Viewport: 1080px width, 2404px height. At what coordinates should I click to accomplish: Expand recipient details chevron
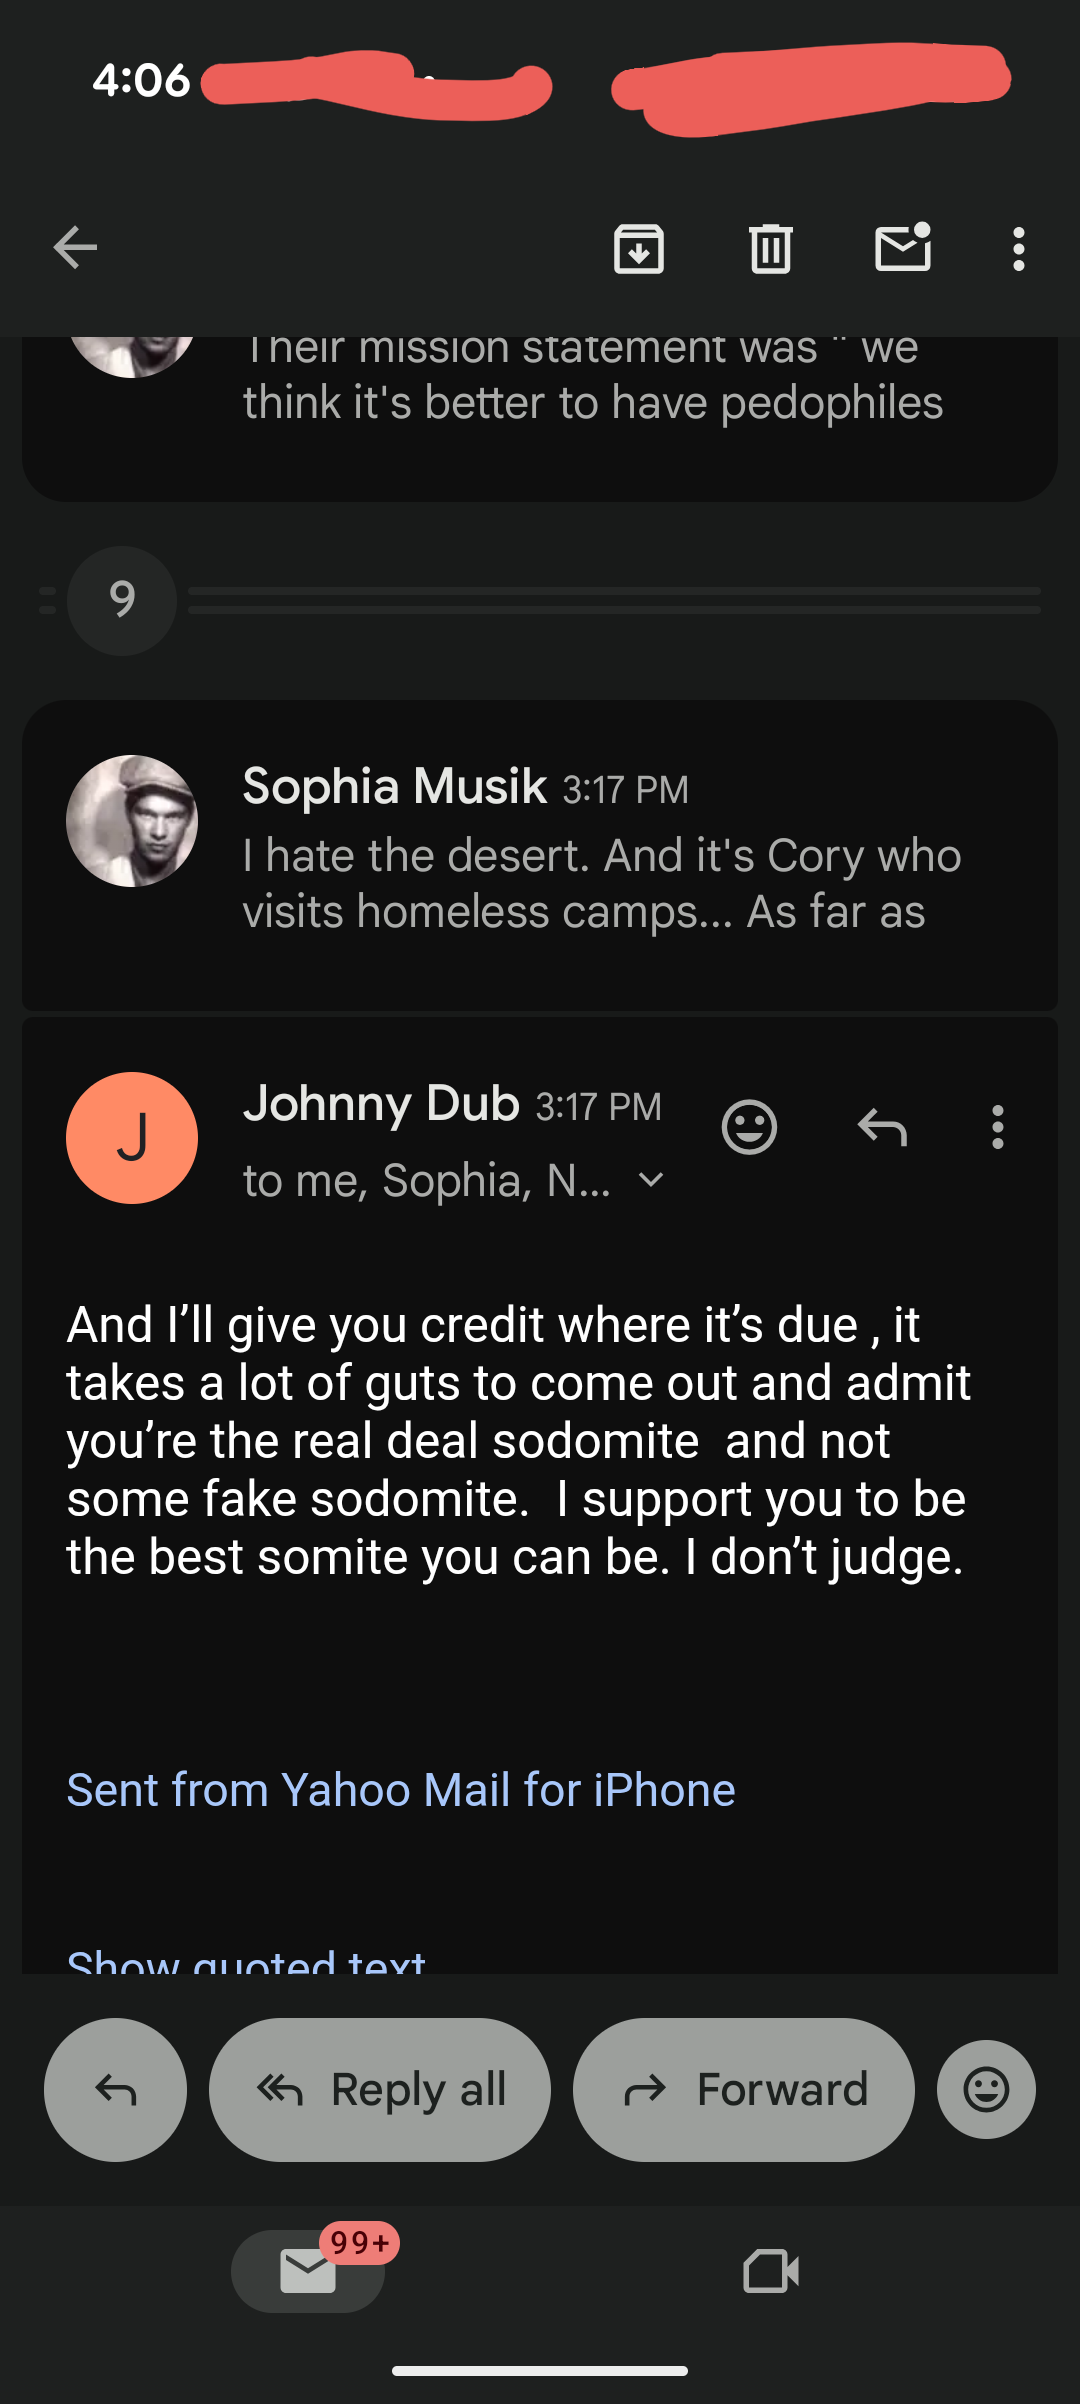pyautogui.click(x=651, y=1181)
